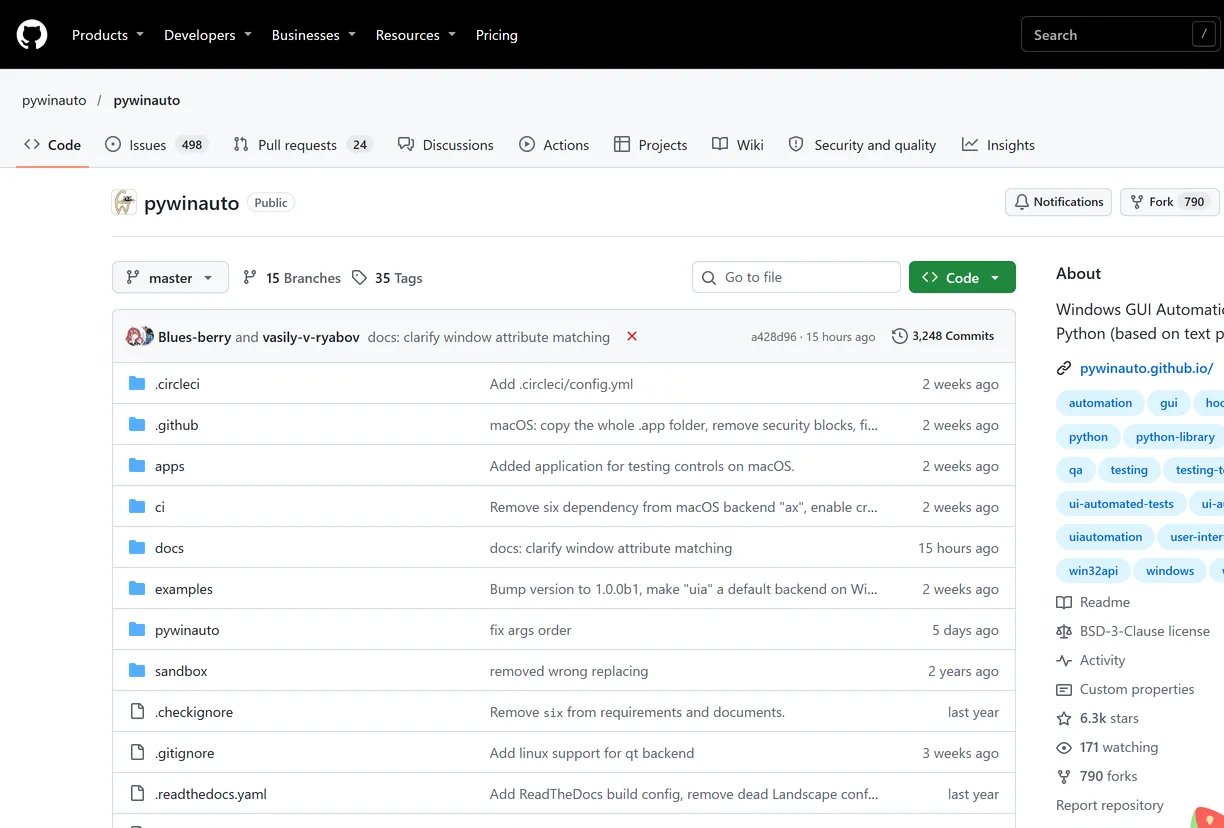
Task: Click the Readme book icon
Action: coord(1064,602)
